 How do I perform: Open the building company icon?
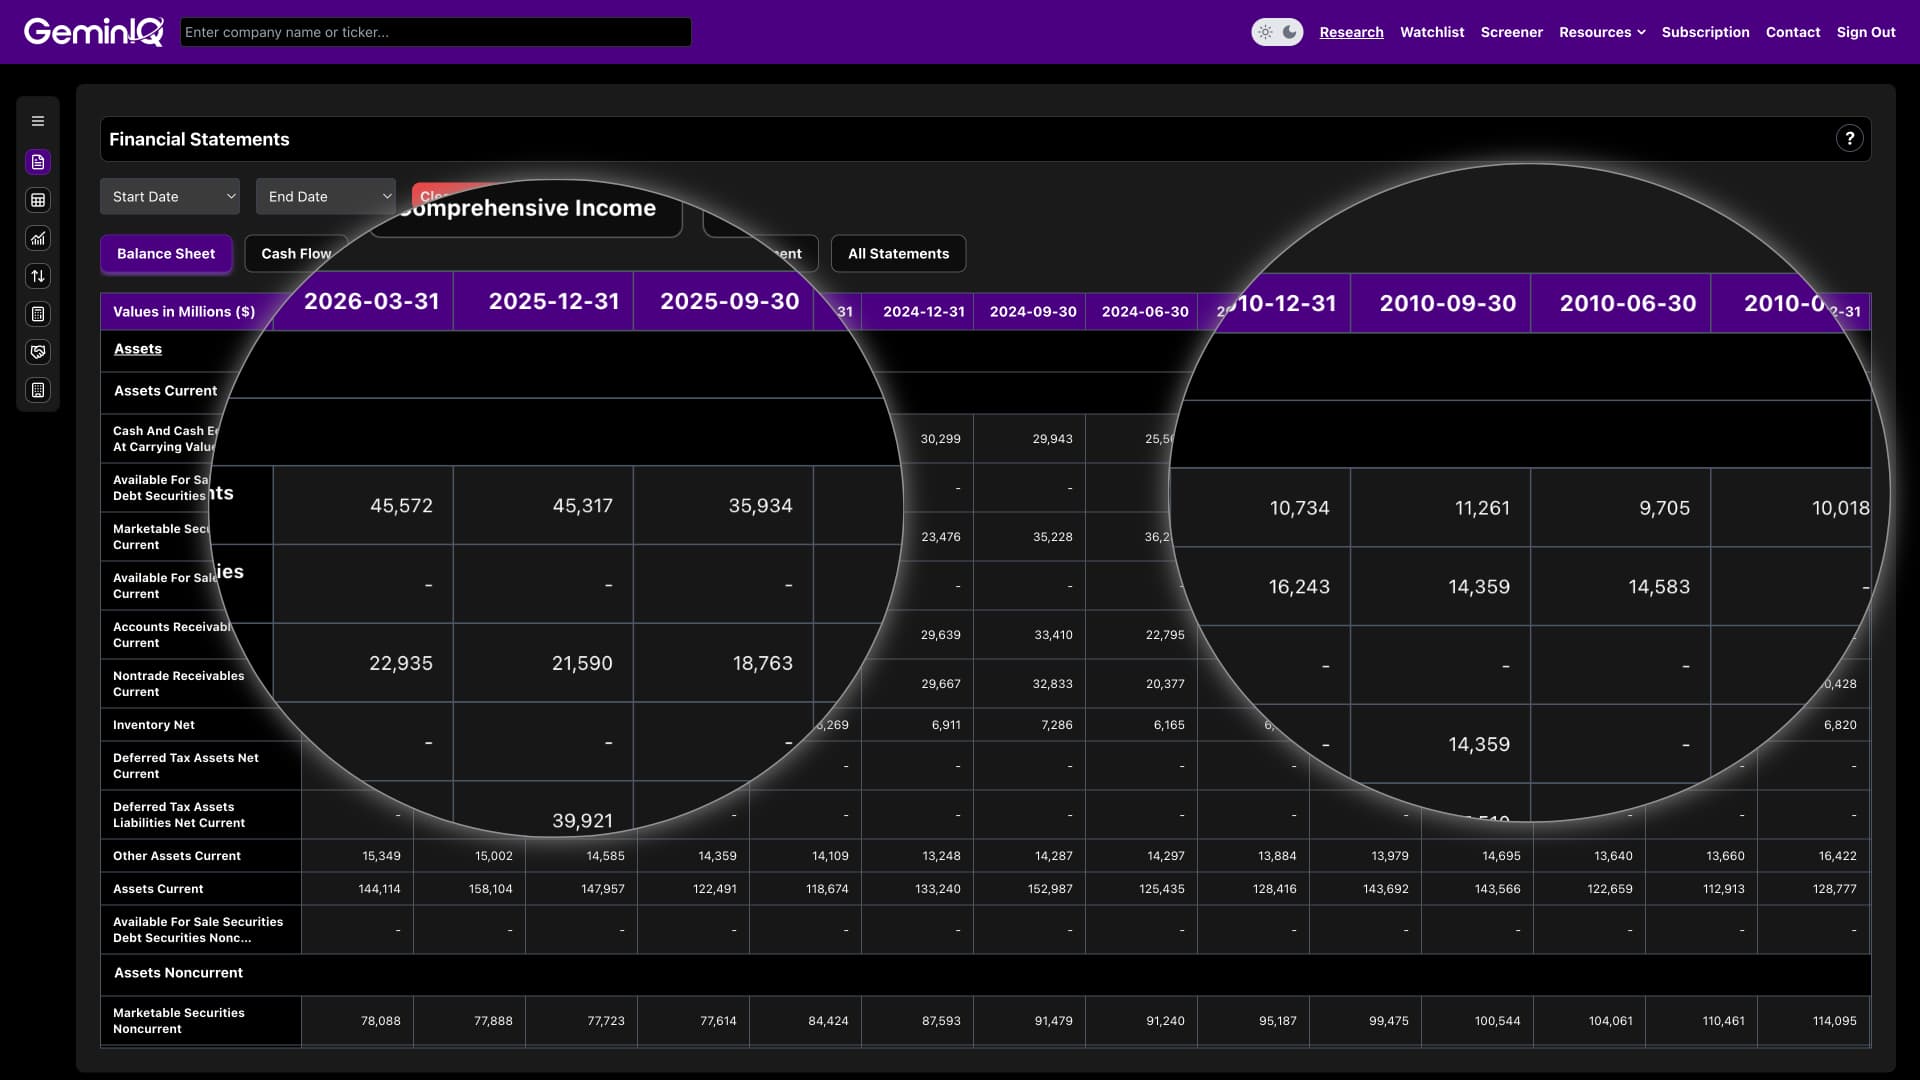pos(38,390)
